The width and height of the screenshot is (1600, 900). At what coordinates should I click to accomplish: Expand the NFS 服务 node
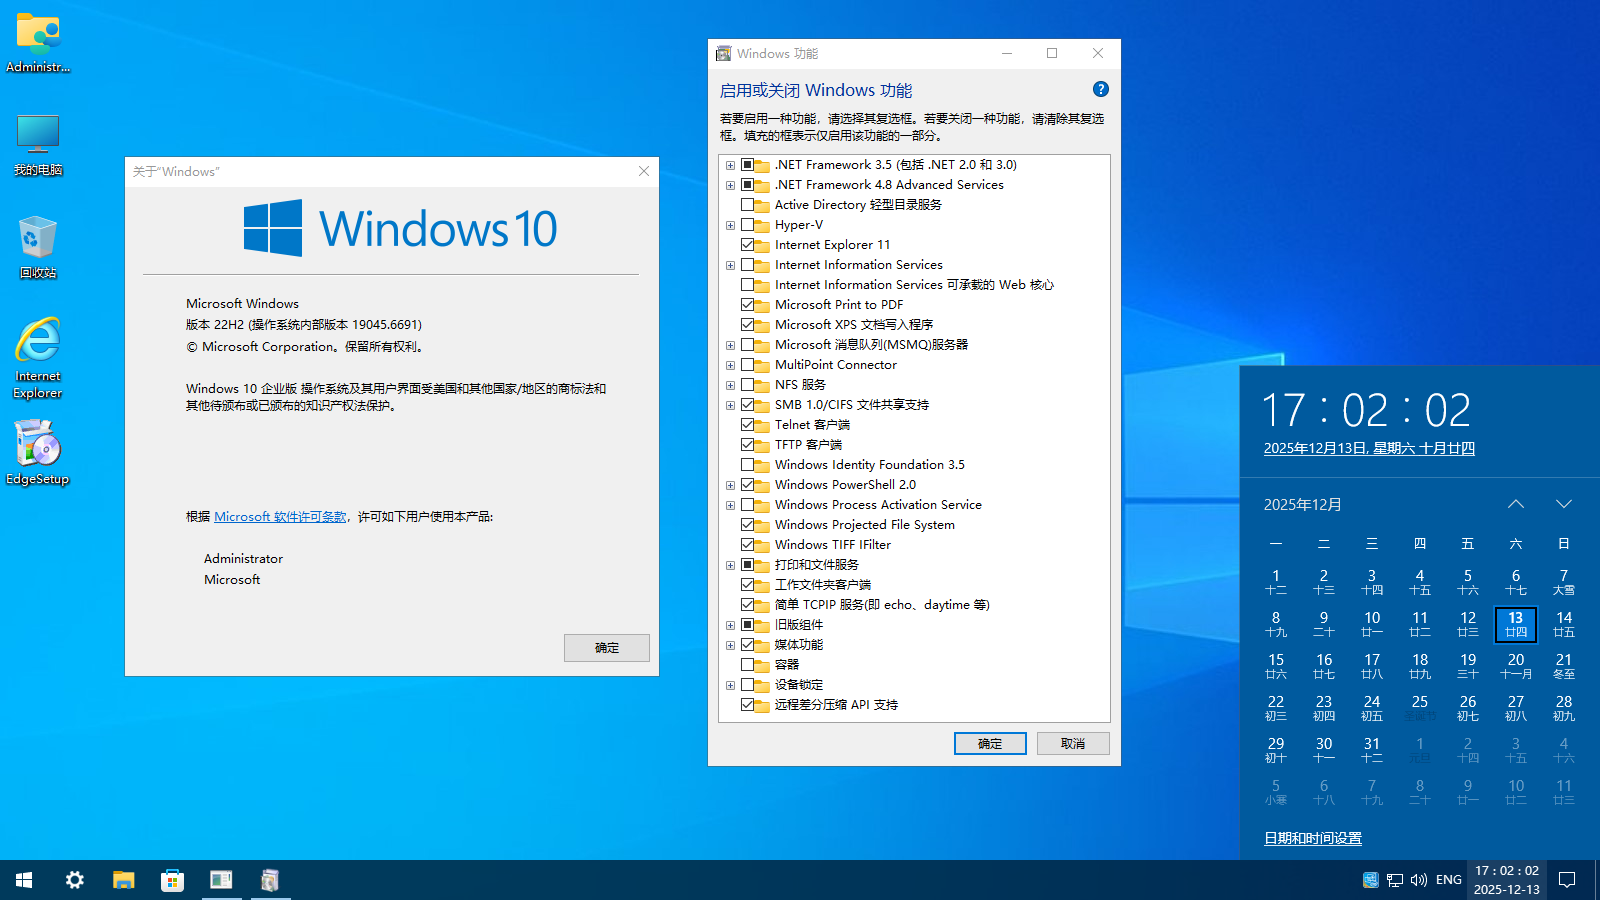[731, 385]
